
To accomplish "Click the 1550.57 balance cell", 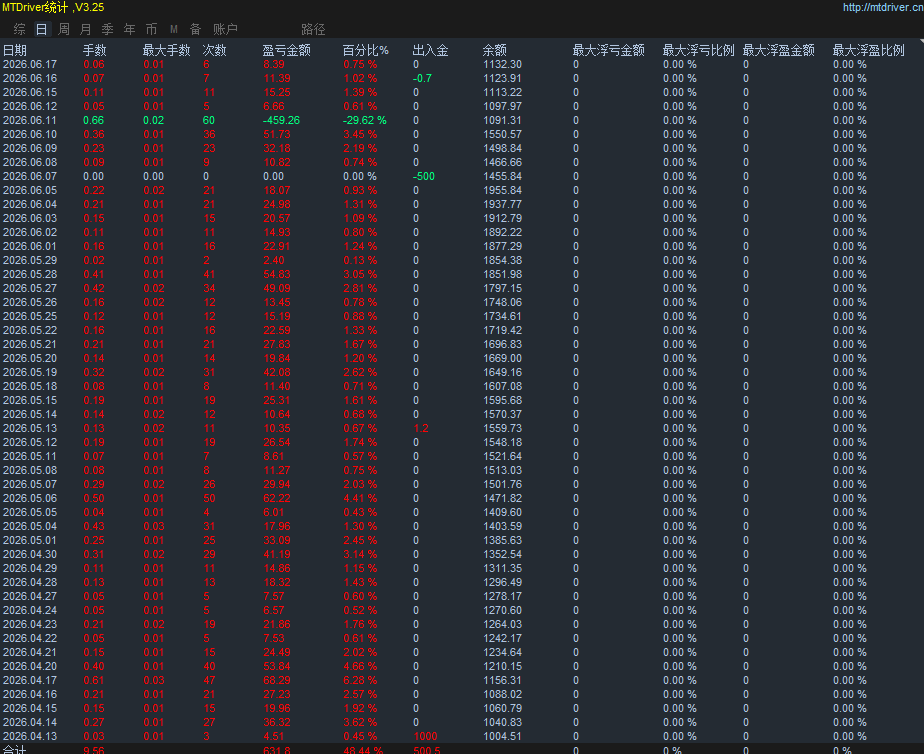I will [503, 134].
